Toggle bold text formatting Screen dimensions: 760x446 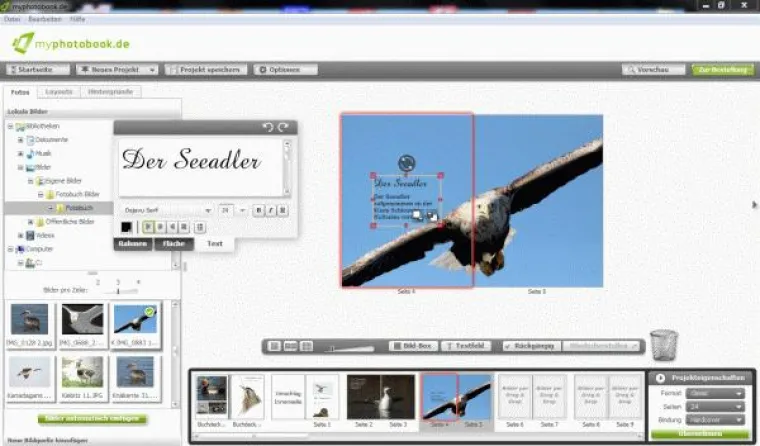click(258, 210)
